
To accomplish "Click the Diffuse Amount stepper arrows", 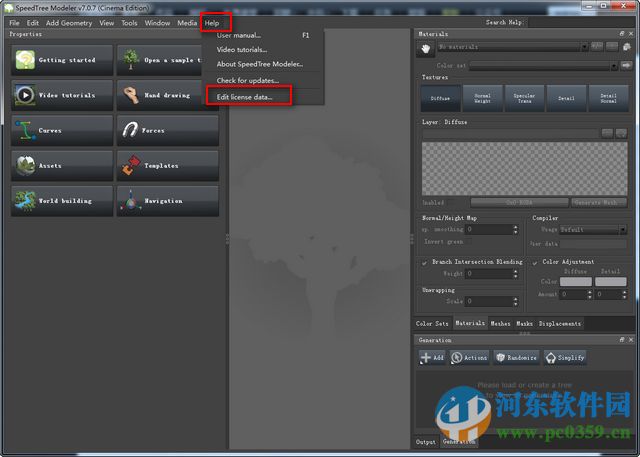I will tap(589, 294).
